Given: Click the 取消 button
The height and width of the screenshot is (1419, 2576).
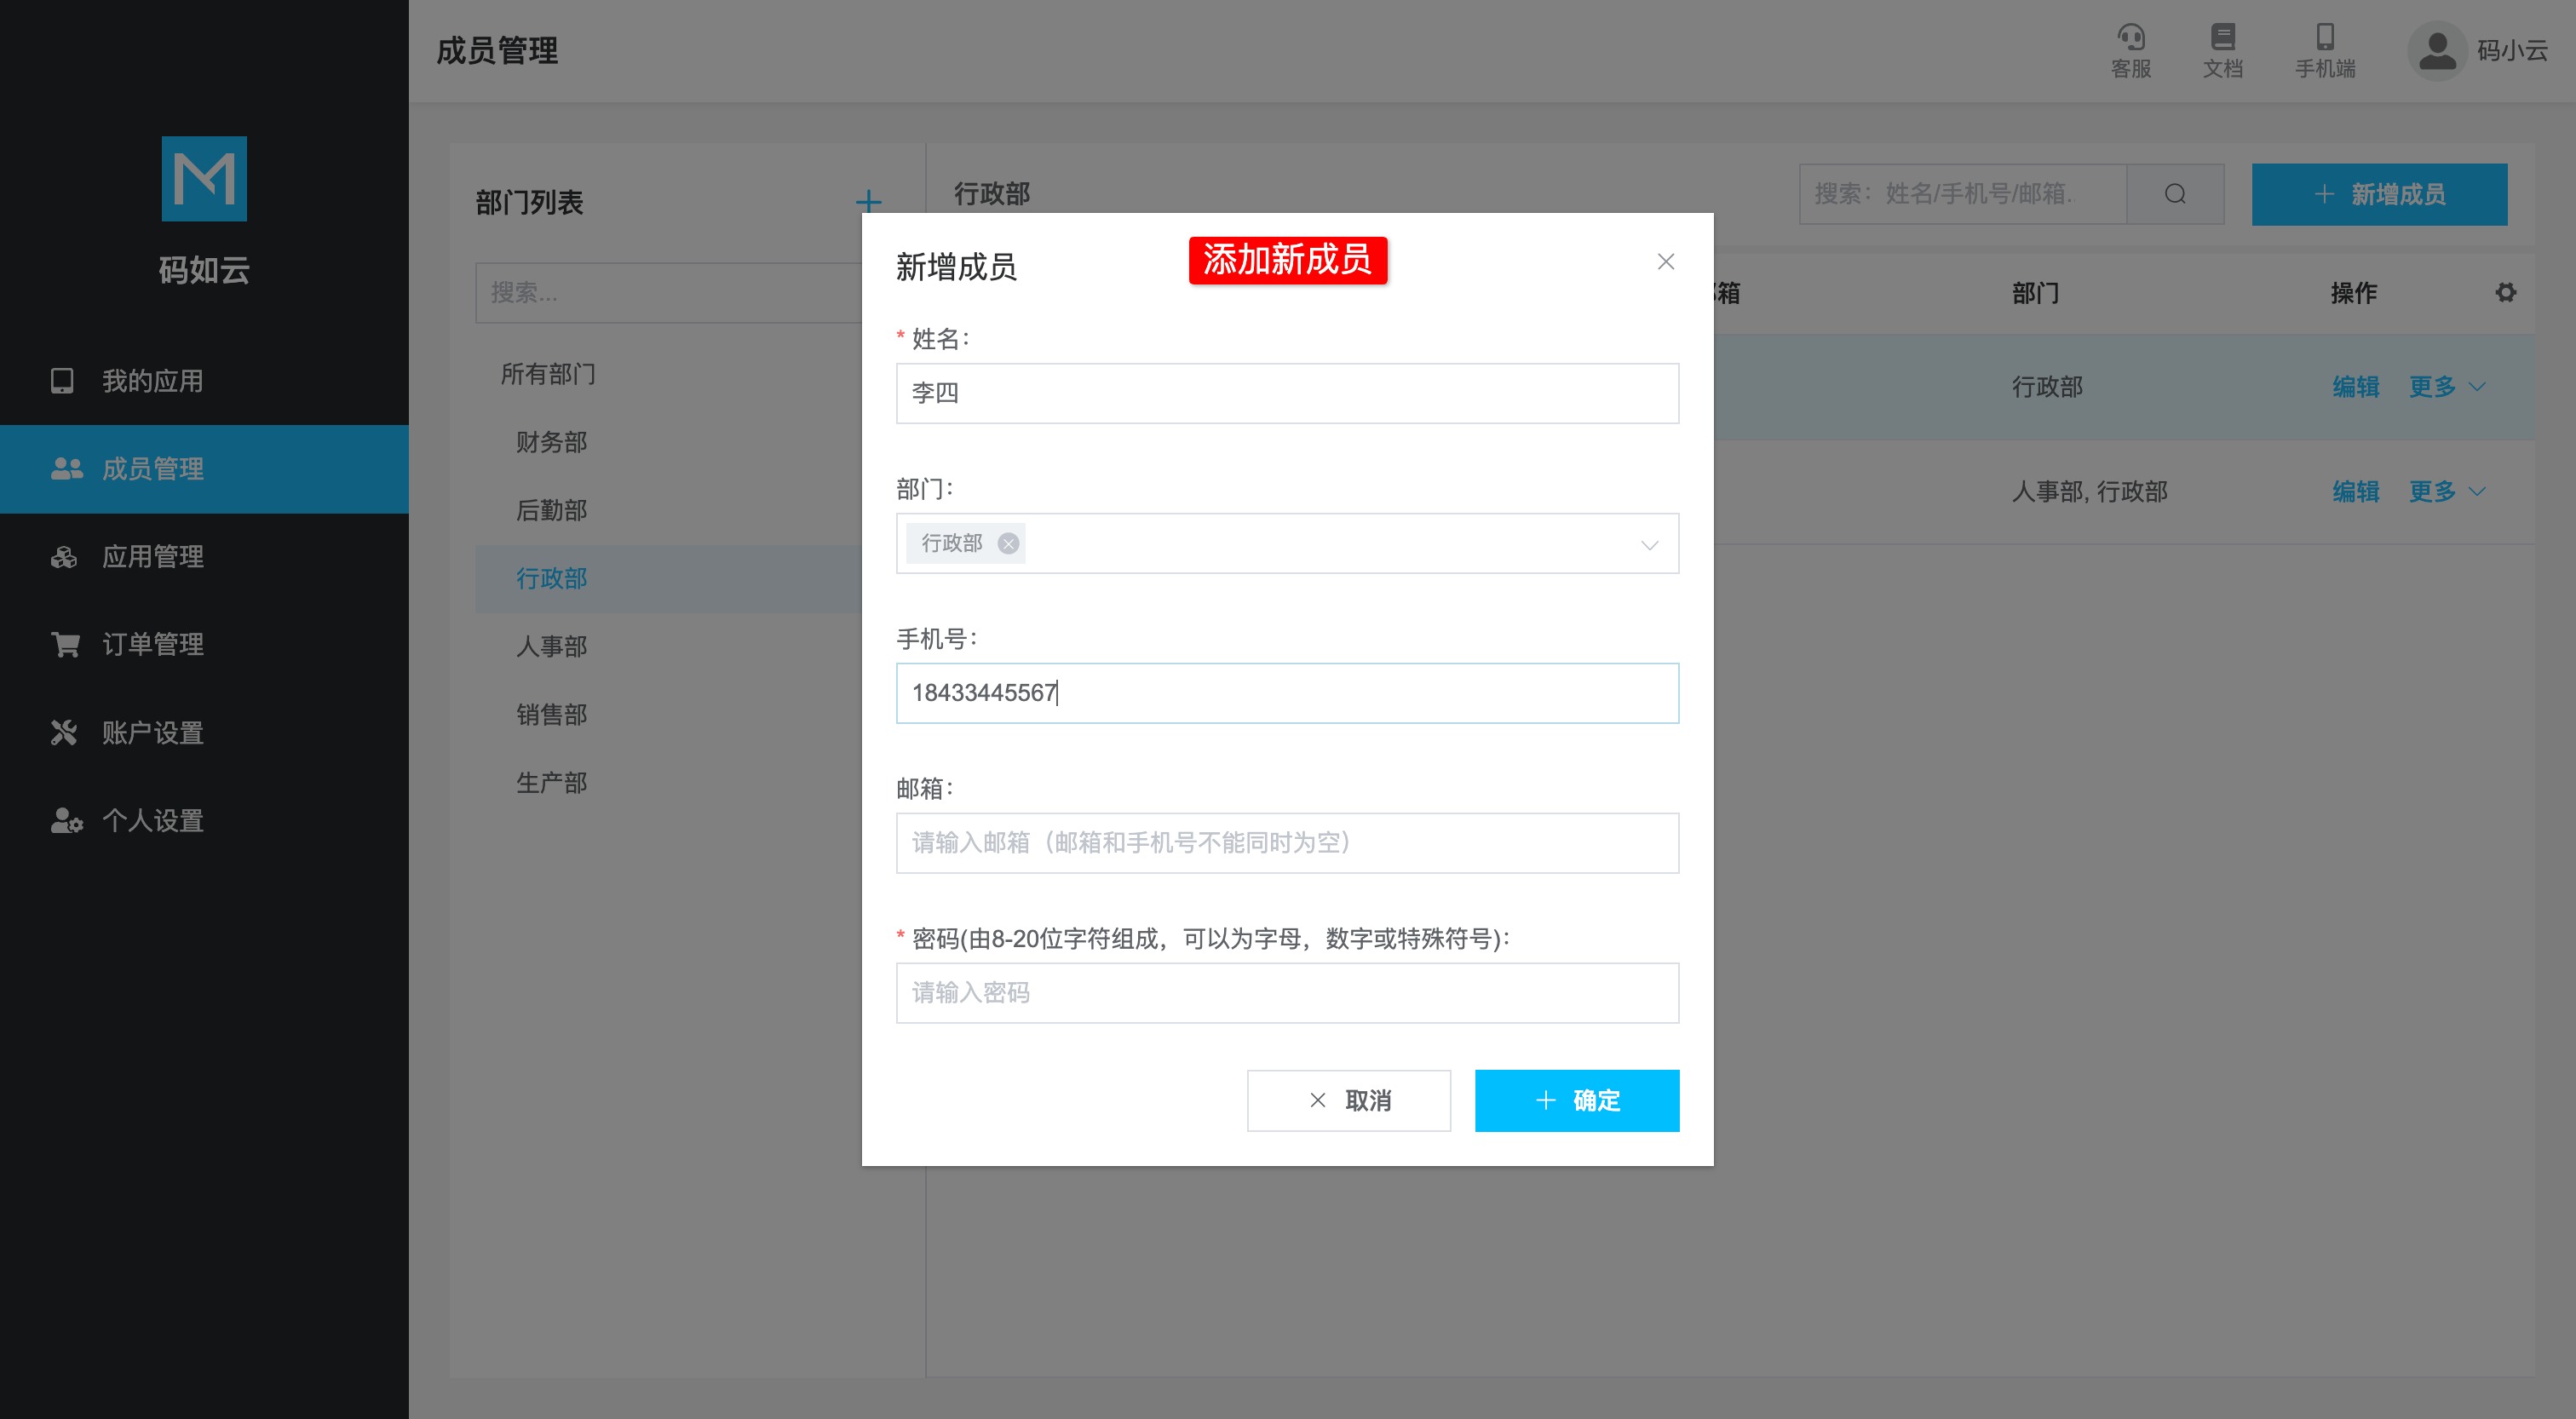Looking at the screenshot, I should click(1348, 1100).
